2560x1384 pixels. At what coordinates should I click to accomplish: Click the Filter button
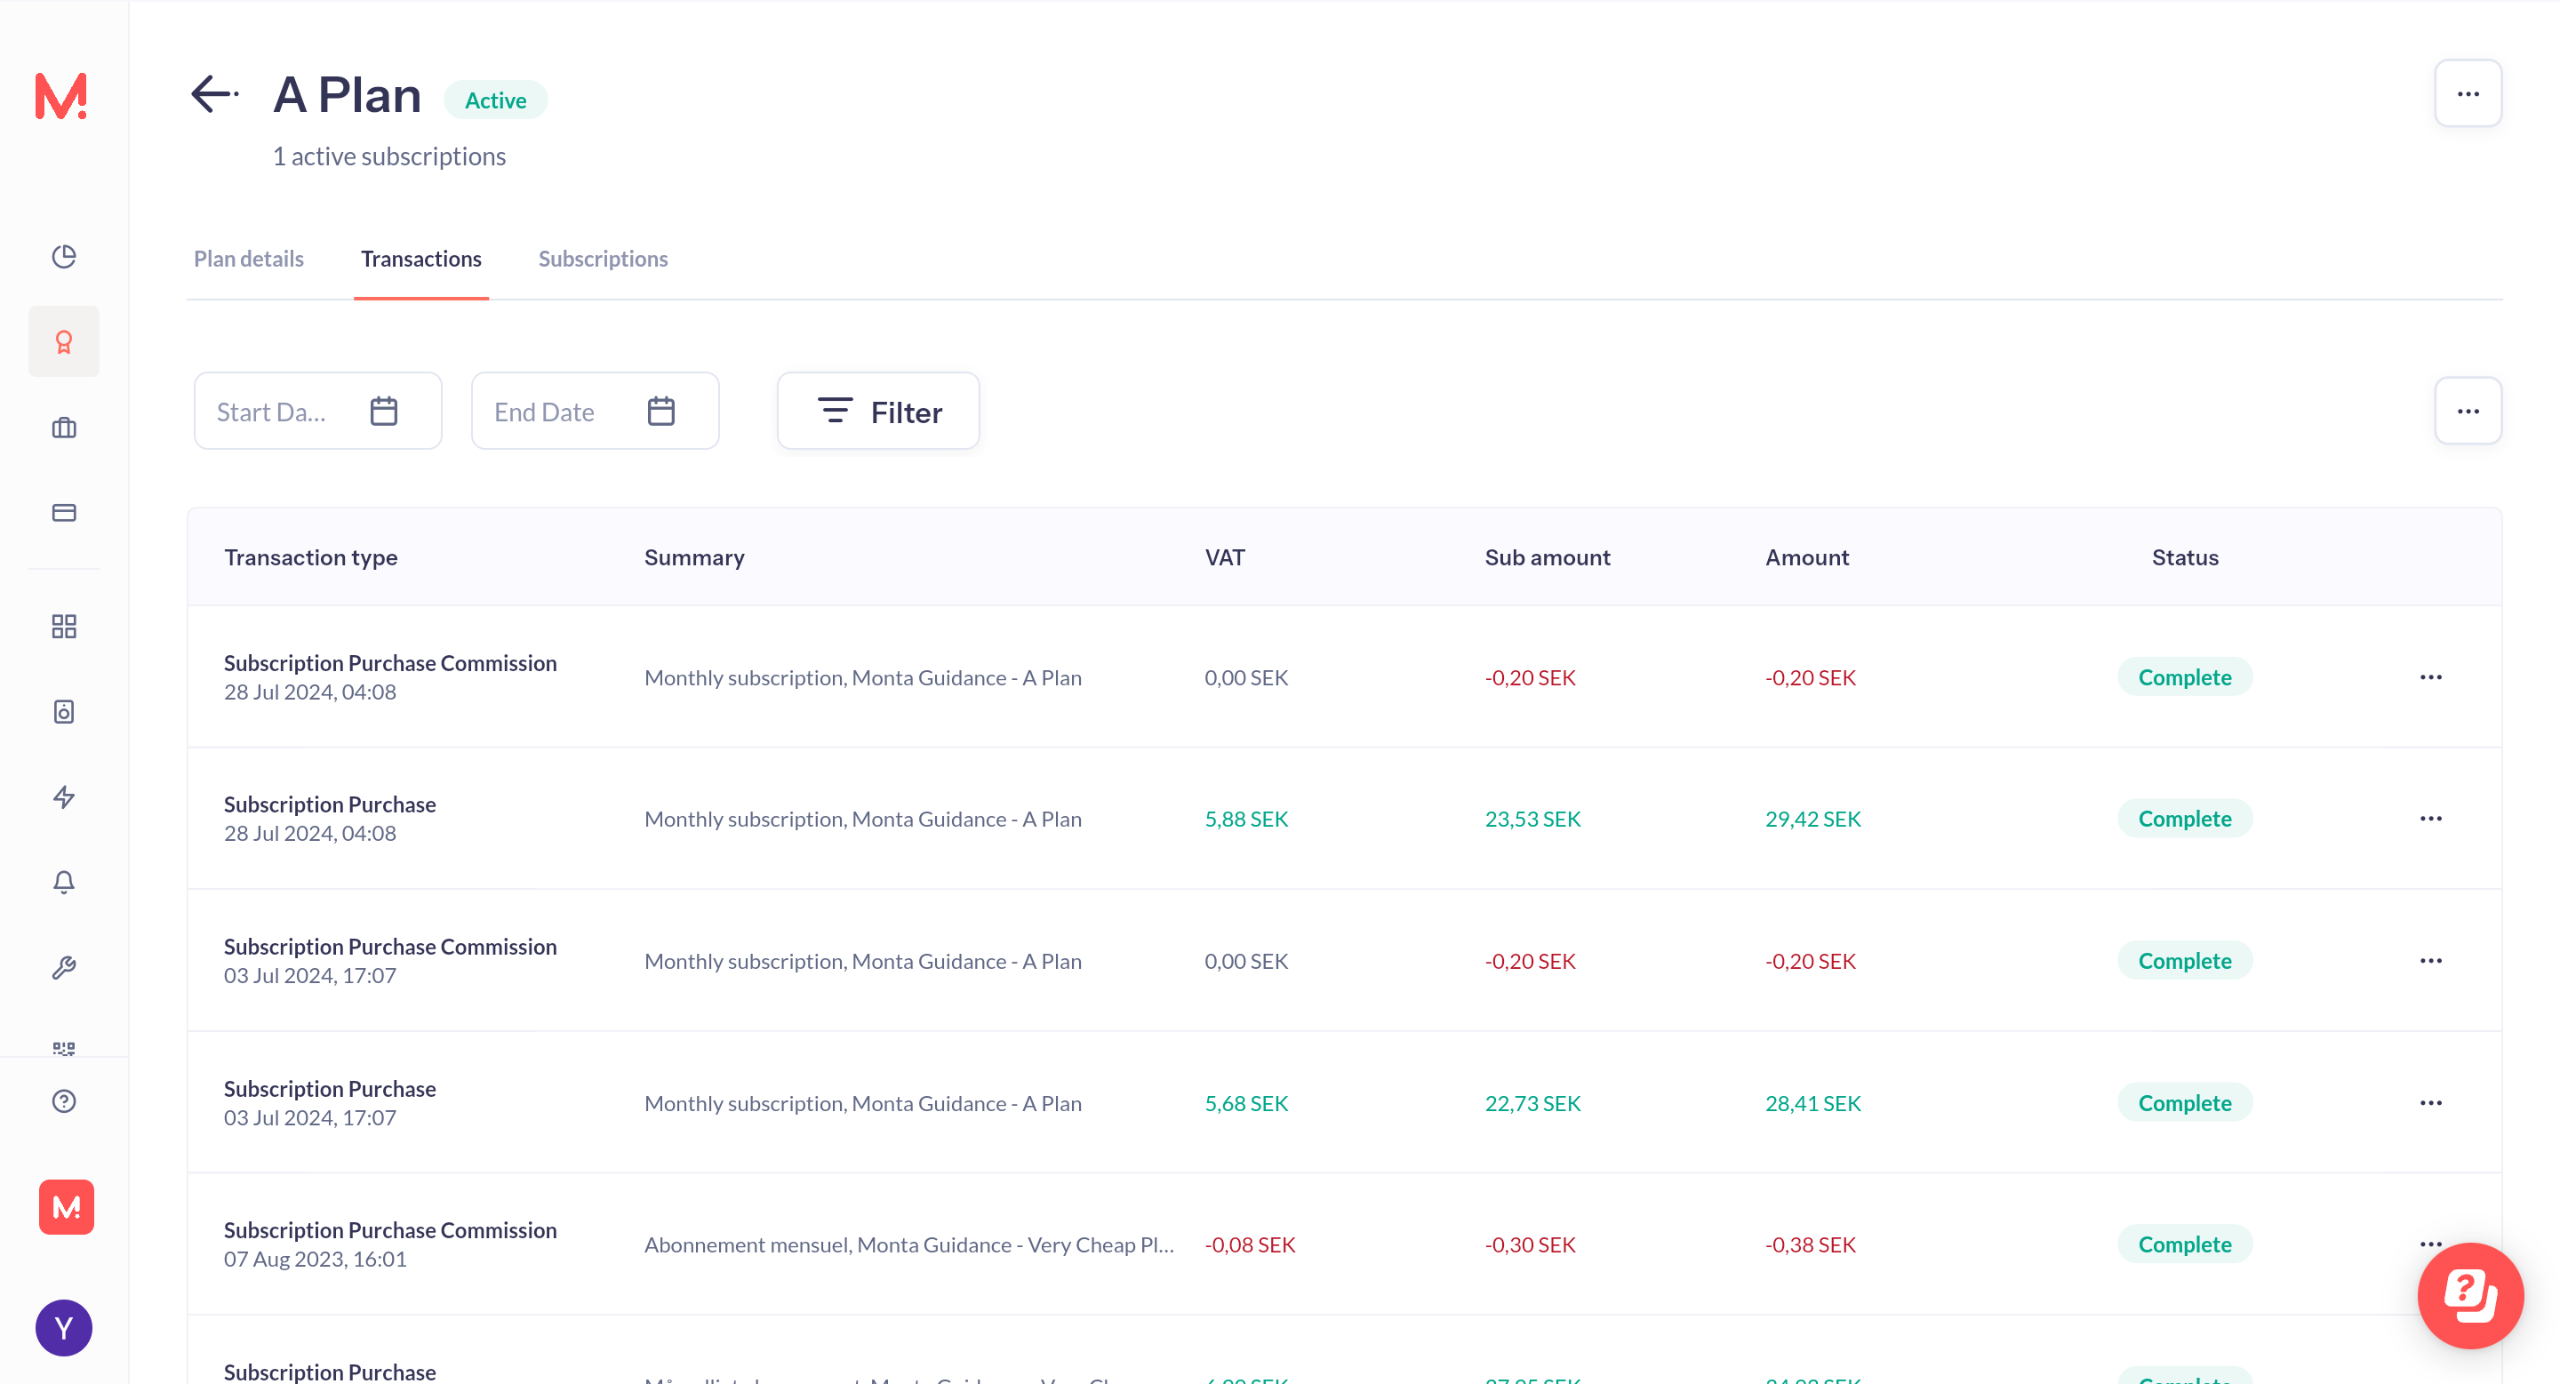coord(878,411)
